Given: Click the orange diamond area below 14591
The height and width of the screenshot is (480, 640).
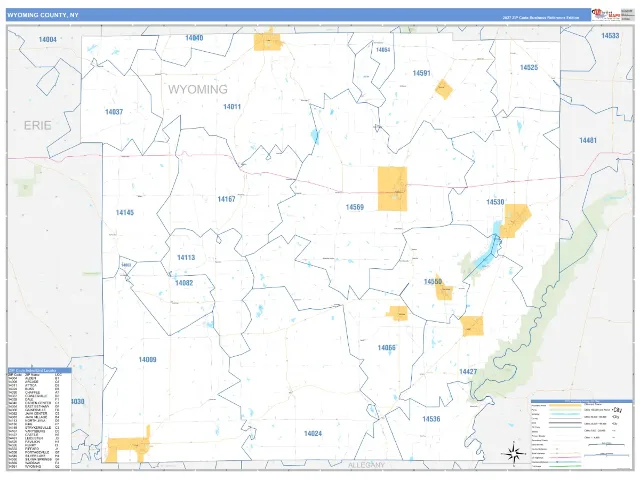Looking at the screenshot, I should 444,89.
